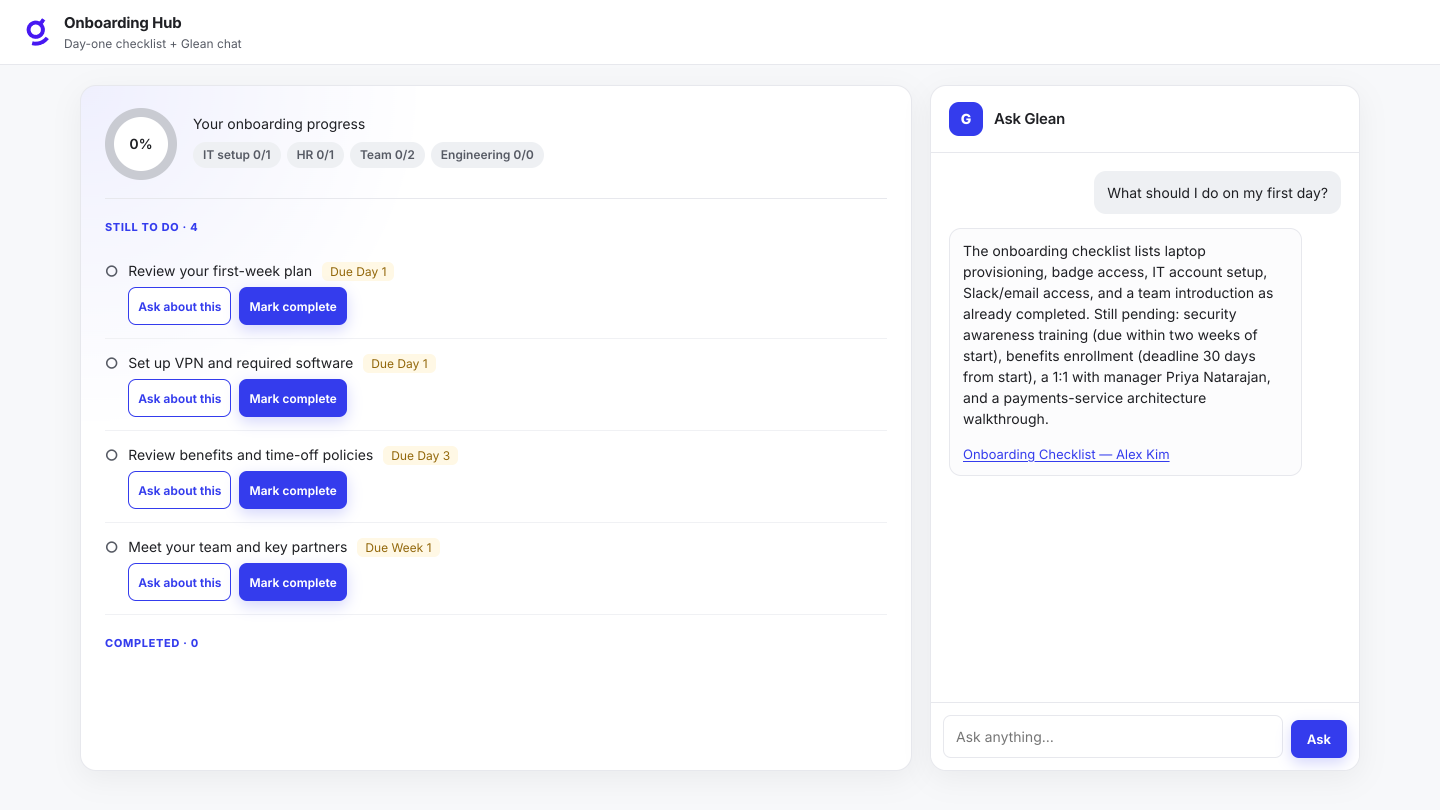Toggle the circle beside Meet your team task
This screenshot has height=810, width=1440.
click(x=112, y=547)
